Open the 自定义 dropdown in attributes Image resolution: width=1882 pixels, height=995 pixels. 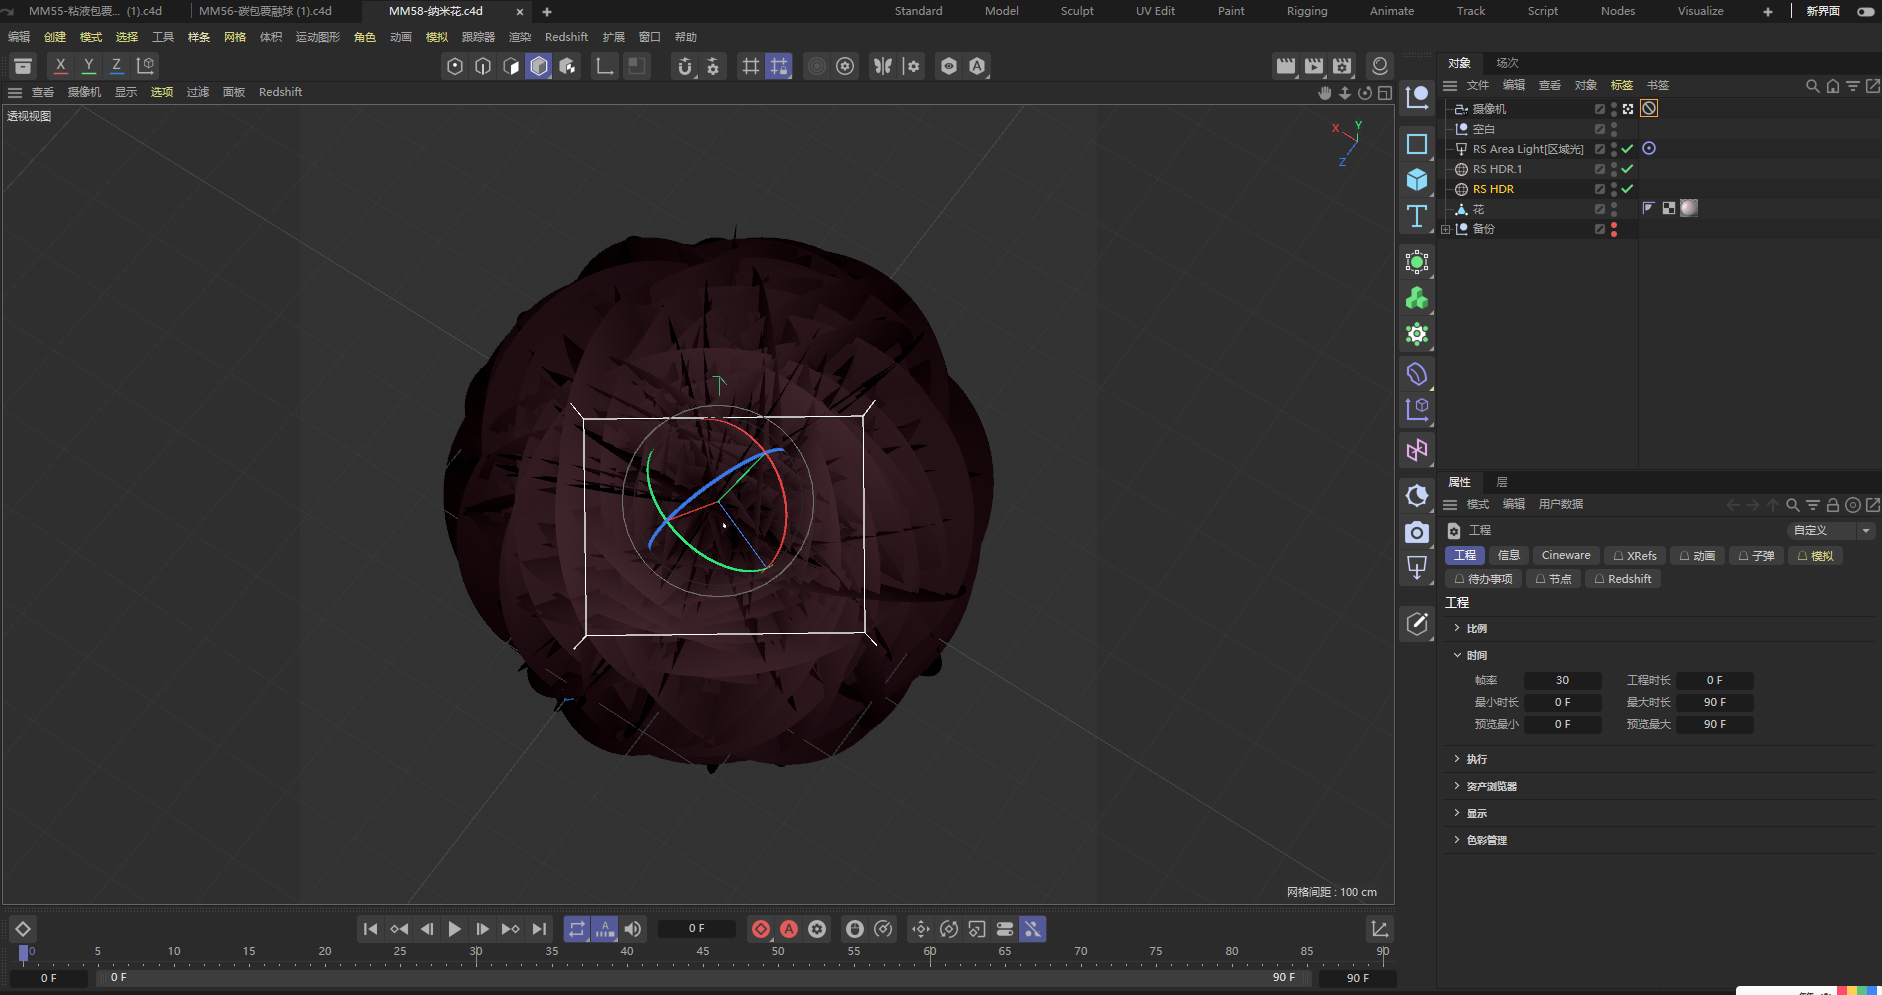(1831, 531)
